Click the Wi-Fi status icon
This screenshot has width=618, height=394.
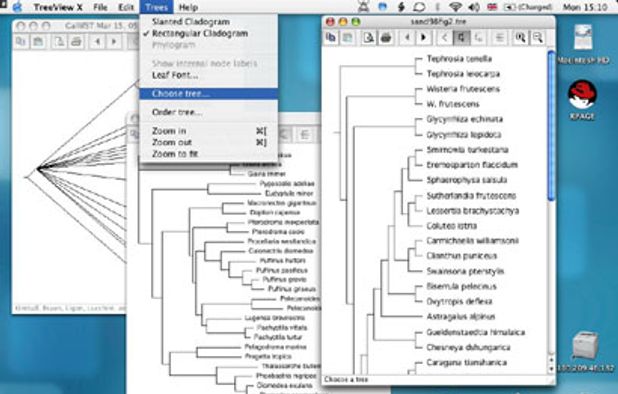456,7
